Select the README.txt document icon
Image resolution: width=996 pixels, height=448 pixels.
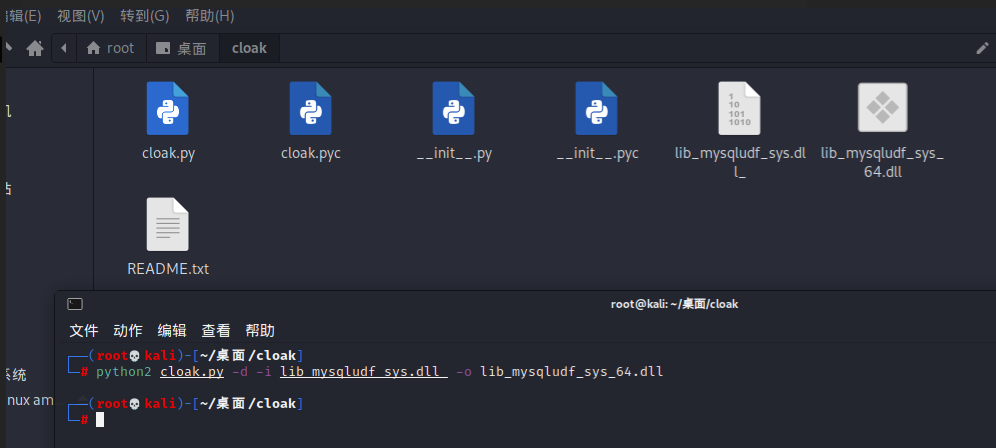point(168,224)
